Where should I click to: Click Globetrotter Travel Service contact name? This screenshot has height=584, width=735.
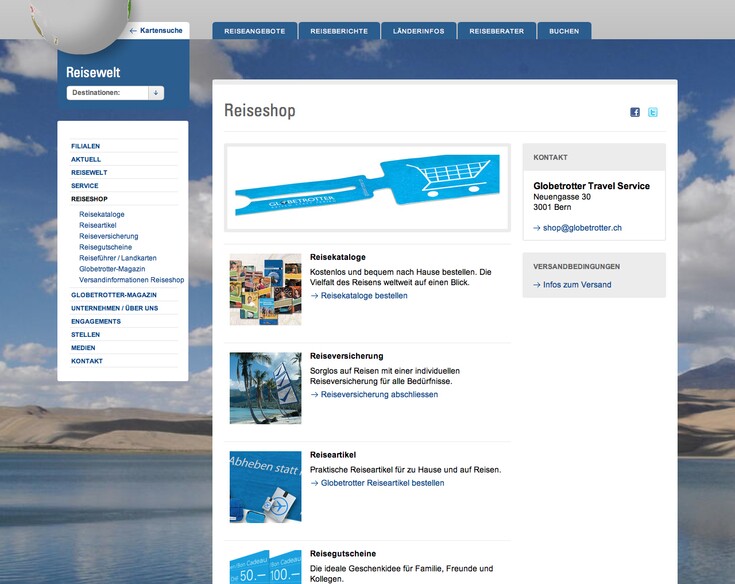click(x=592, y=186)
